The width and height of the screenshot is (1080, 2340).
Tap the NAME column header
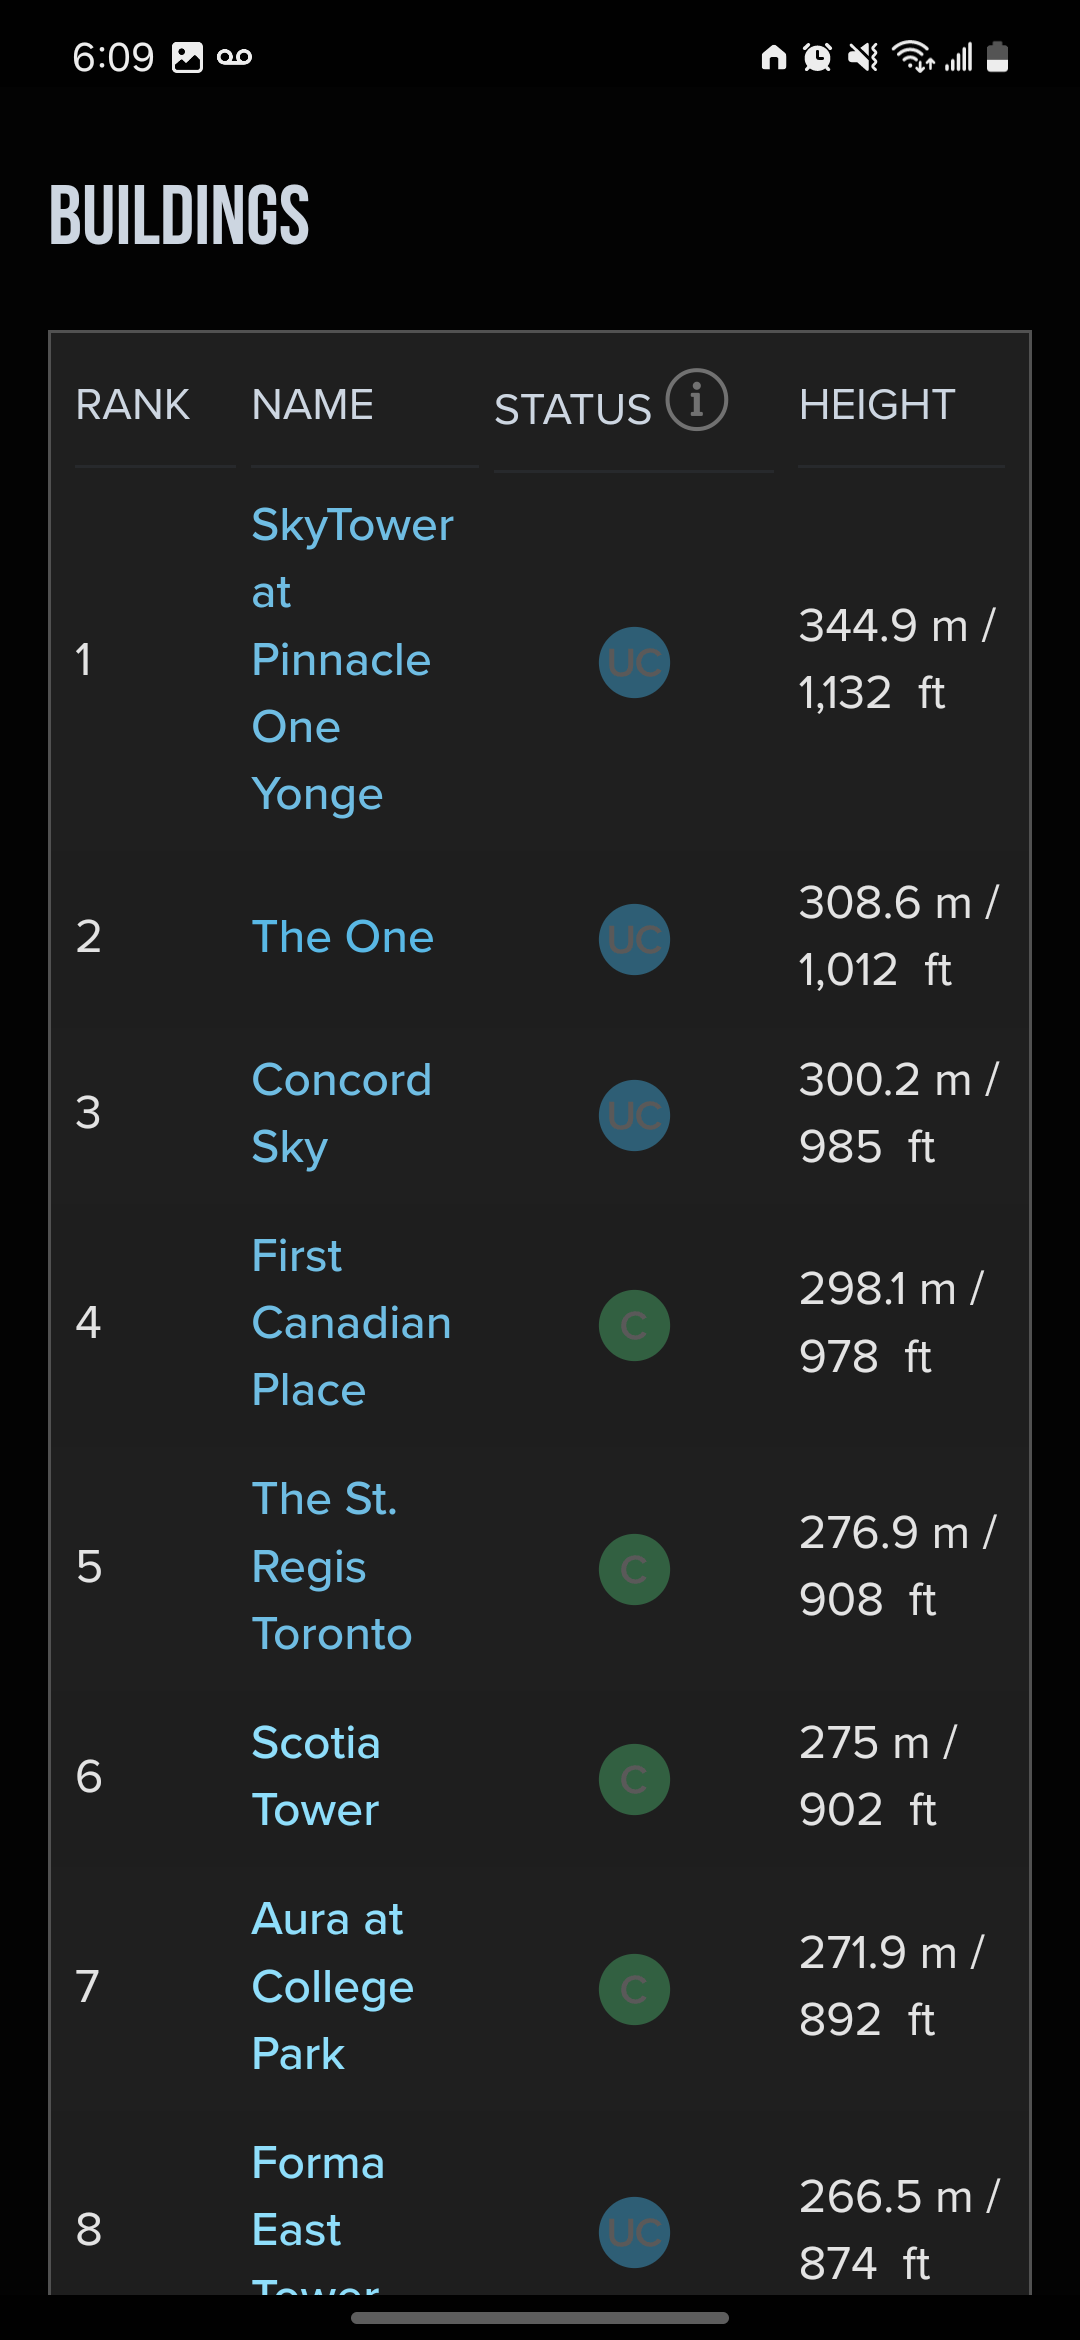(x=312, y=405)
